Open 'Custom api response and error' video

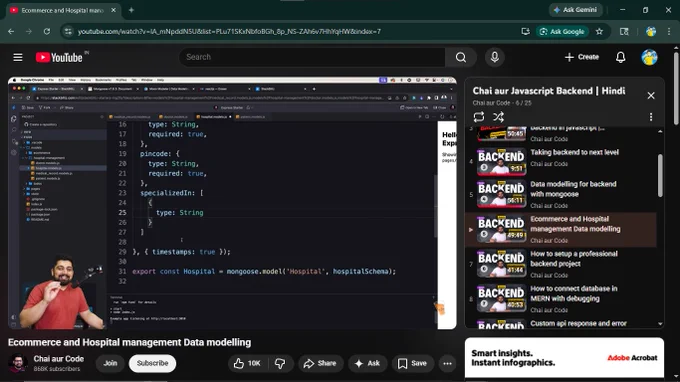(x=561, y=323)
